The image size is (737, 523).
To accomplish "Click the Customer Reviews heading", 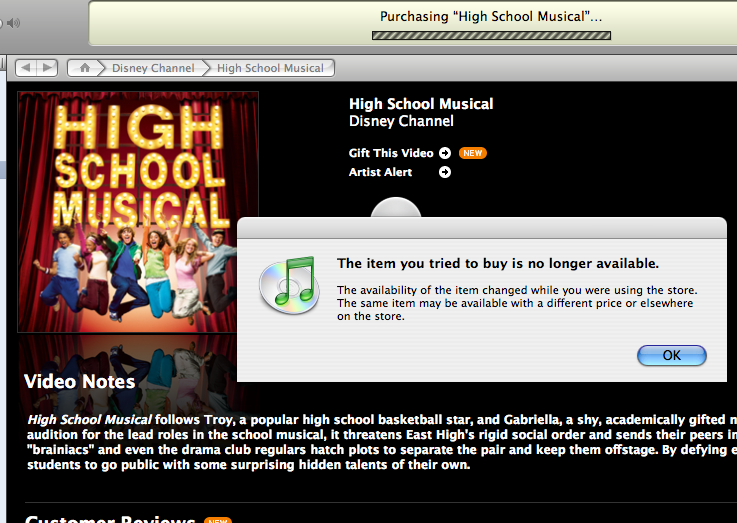I will [x=110, y=519].
